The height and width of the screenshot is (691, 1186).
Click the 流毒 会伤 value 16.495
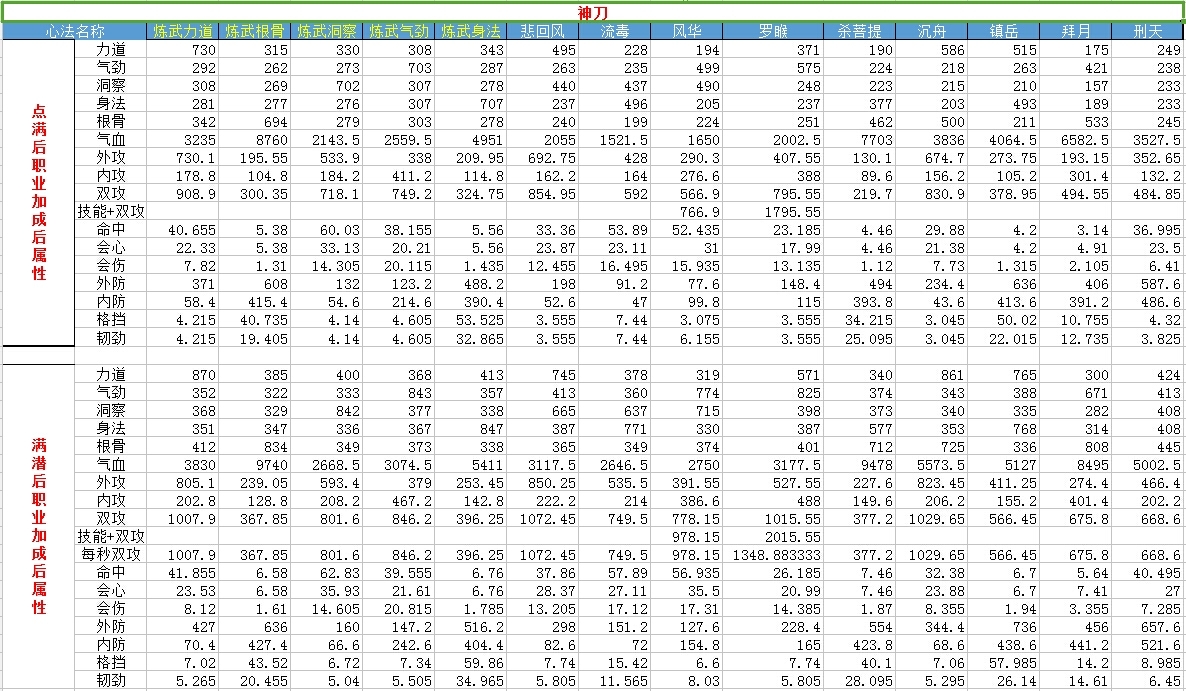(x=614, y=266)
